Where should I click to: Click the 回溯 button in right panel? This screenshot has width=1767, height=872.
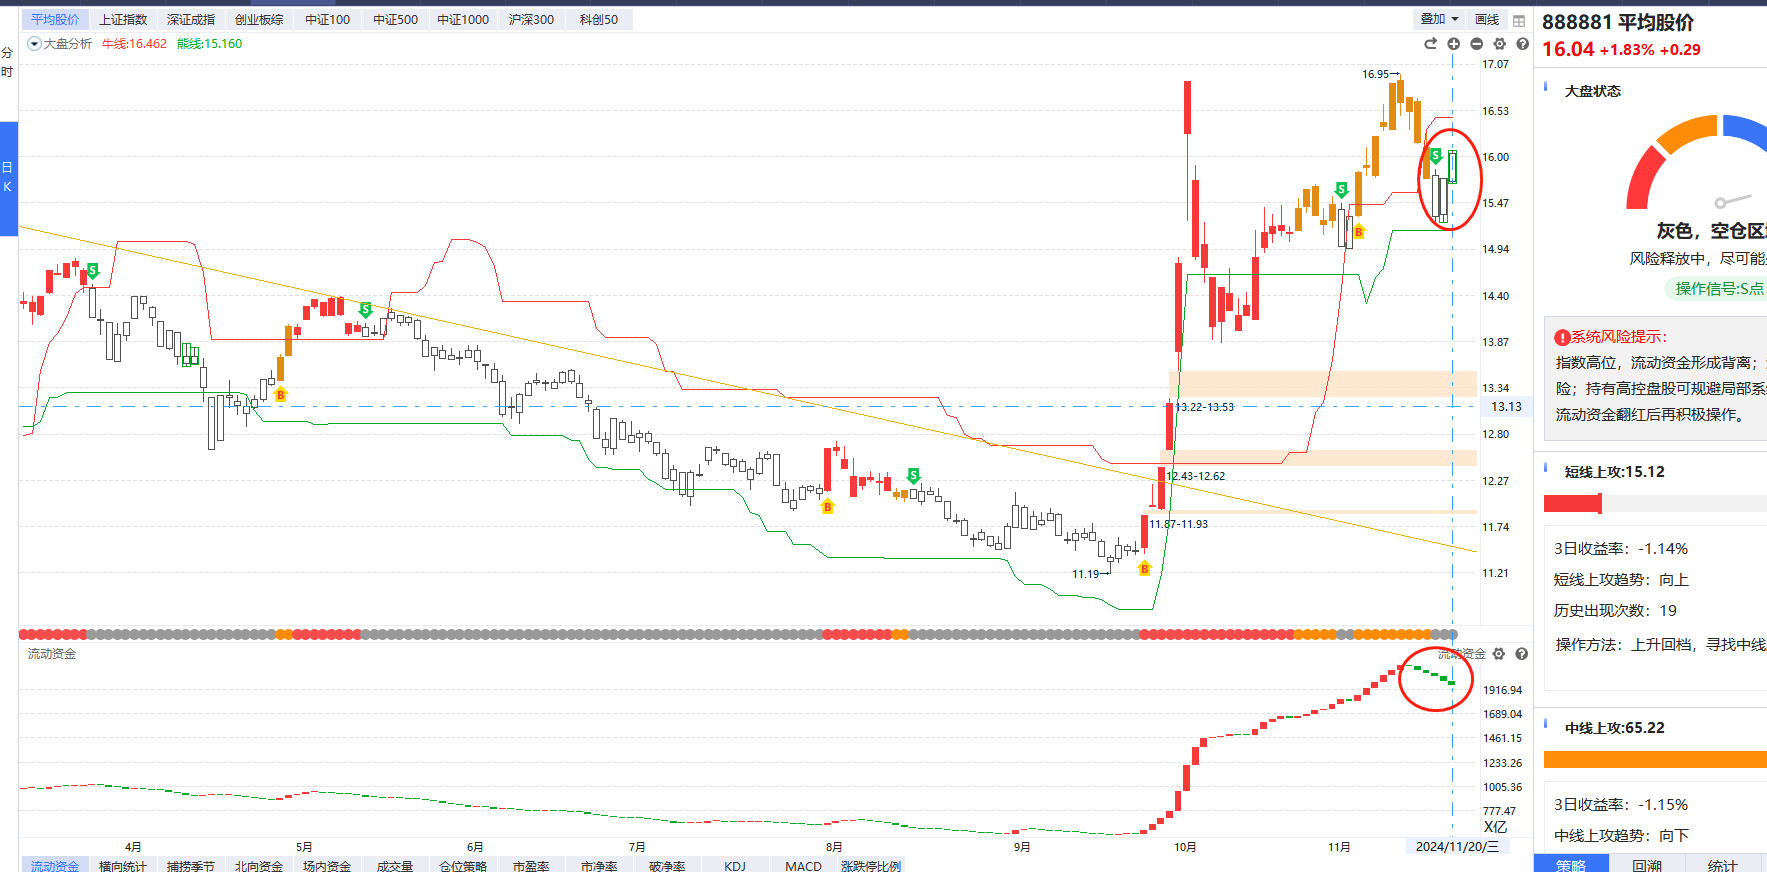click(1647, 865)
